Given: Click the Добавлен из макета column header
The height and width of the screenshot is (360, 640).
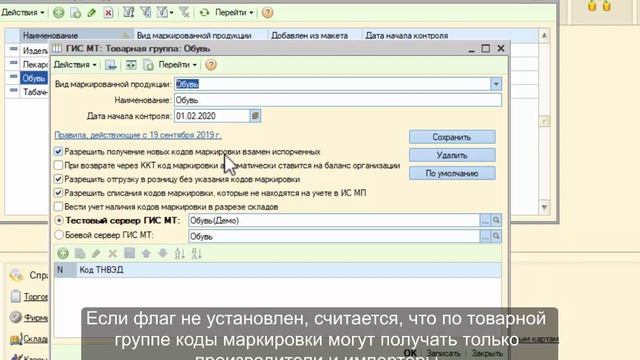Looking at the screenshot, I should 315,36.
